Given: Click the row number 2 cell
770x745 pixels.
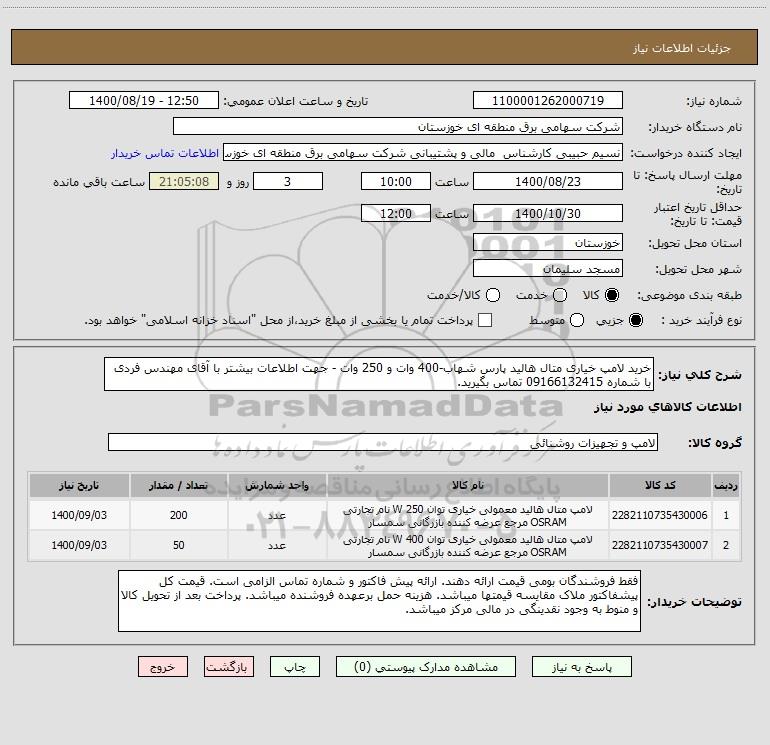Looking at the screenshot, I should [725, 545].
